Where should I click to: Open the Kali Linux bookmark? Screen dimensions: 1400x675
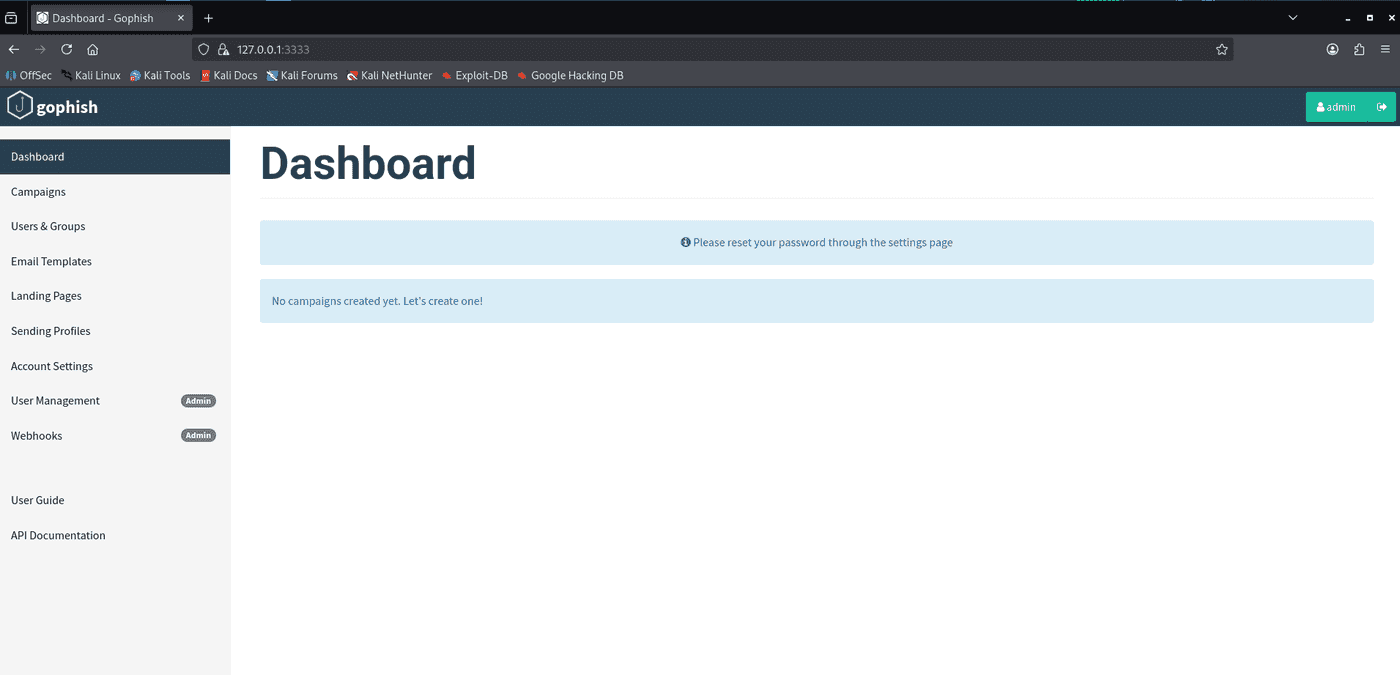tap(90, 75)
